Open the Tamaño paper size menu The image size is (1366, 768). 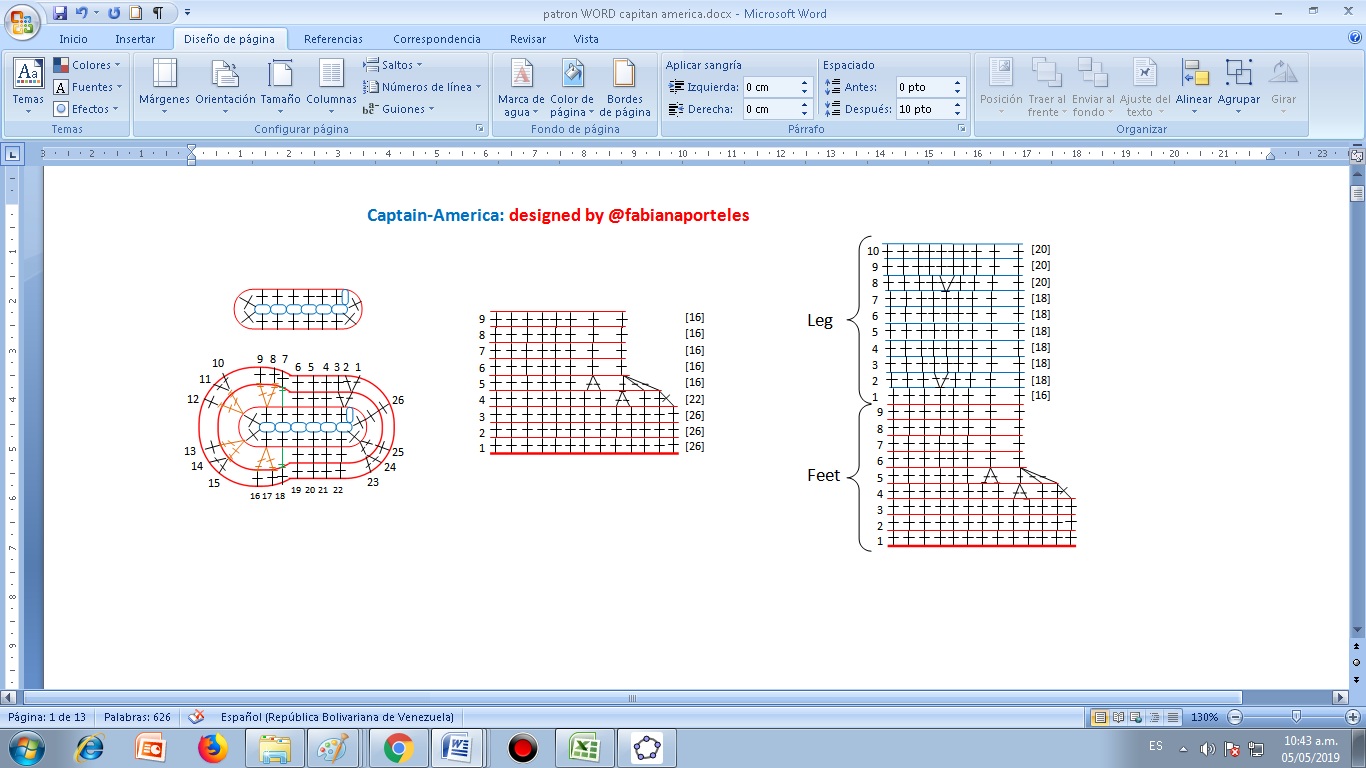(281, 86)
